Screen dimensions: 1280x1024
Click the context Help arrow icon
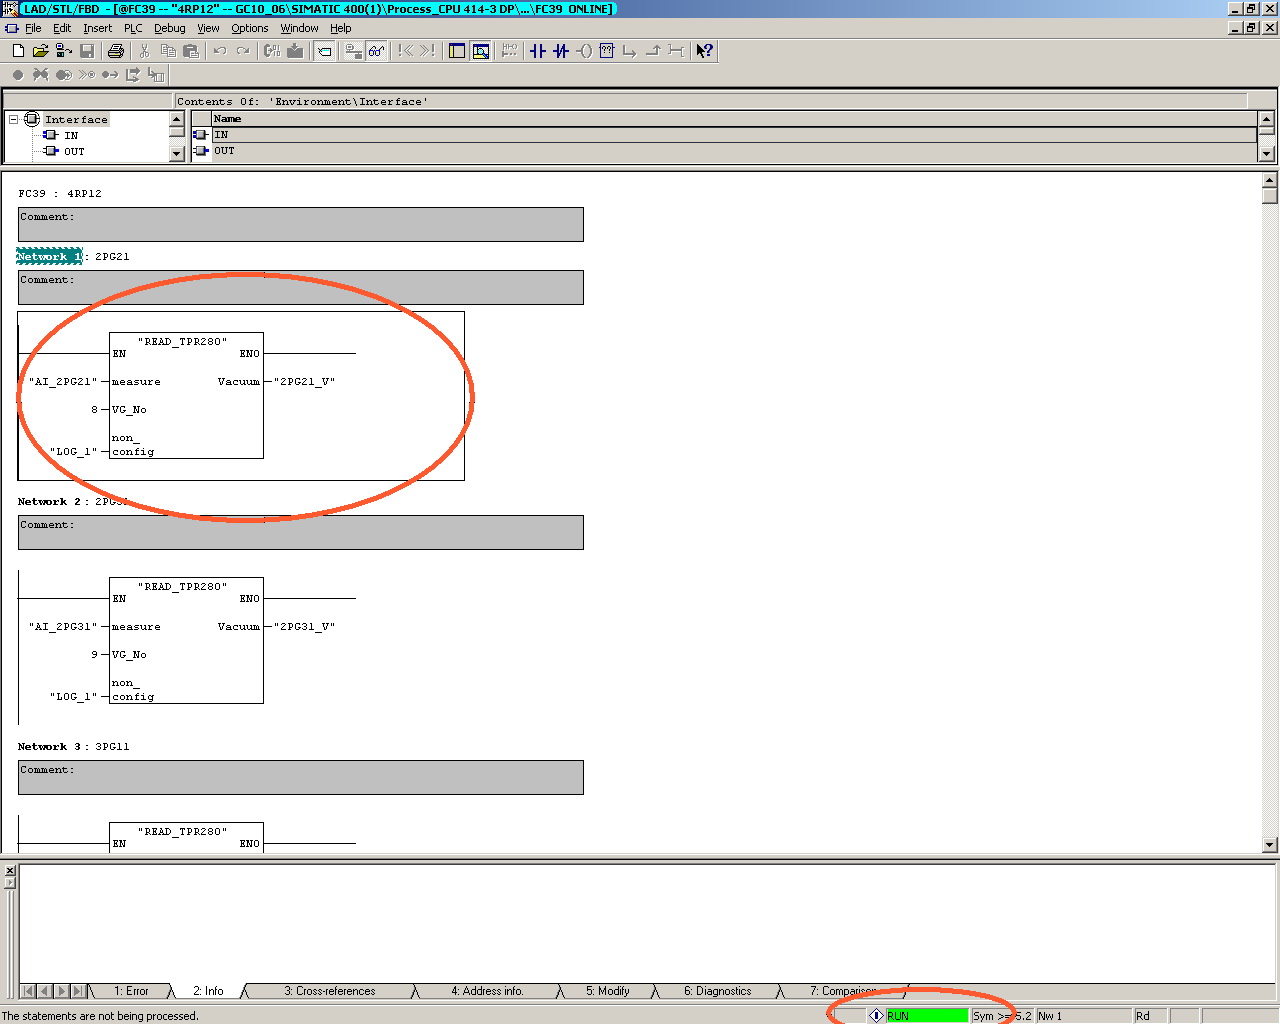click(705, 51)
